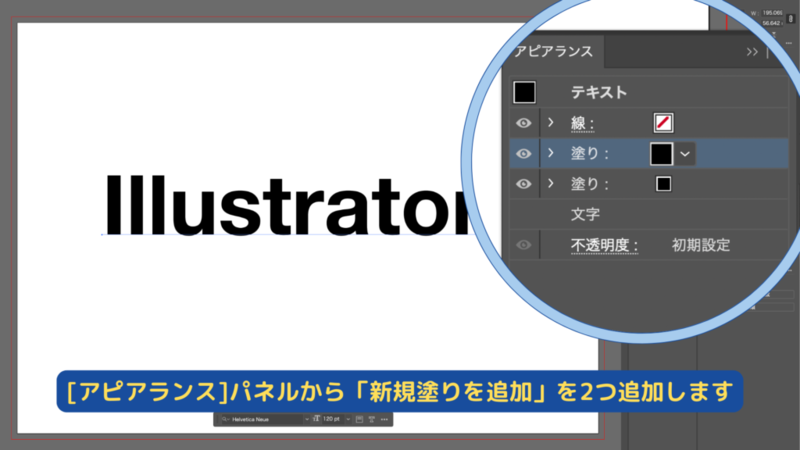Hide the lower unselected 塗り fill
800x450 pixels.
(x=523, y=184)
